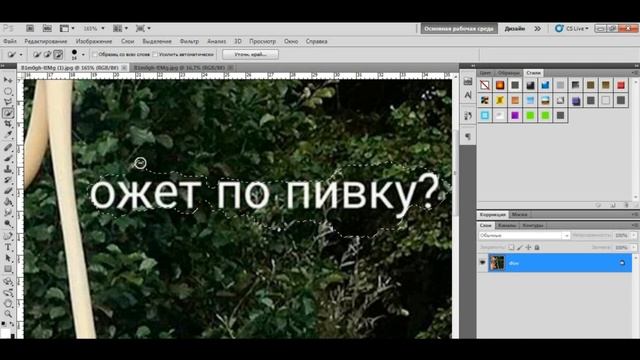Toggle lock transparent pixels
The width and height of the screenshot is (640, 360).
511,247
